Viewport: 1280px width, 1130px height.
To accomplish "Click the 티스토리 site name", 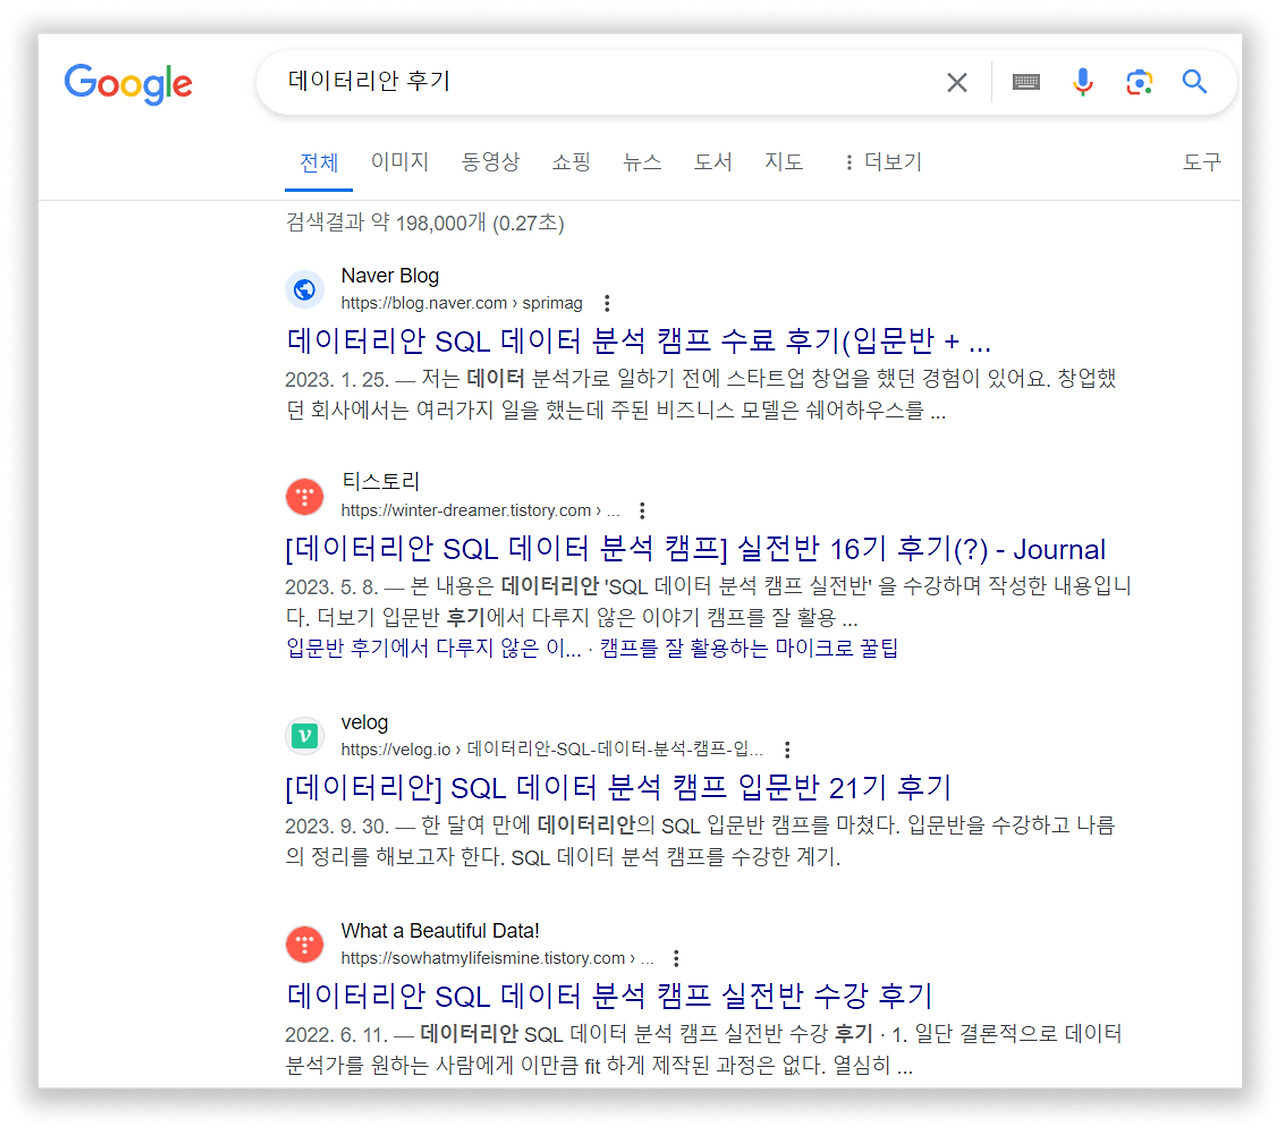I will click(381, 482).
